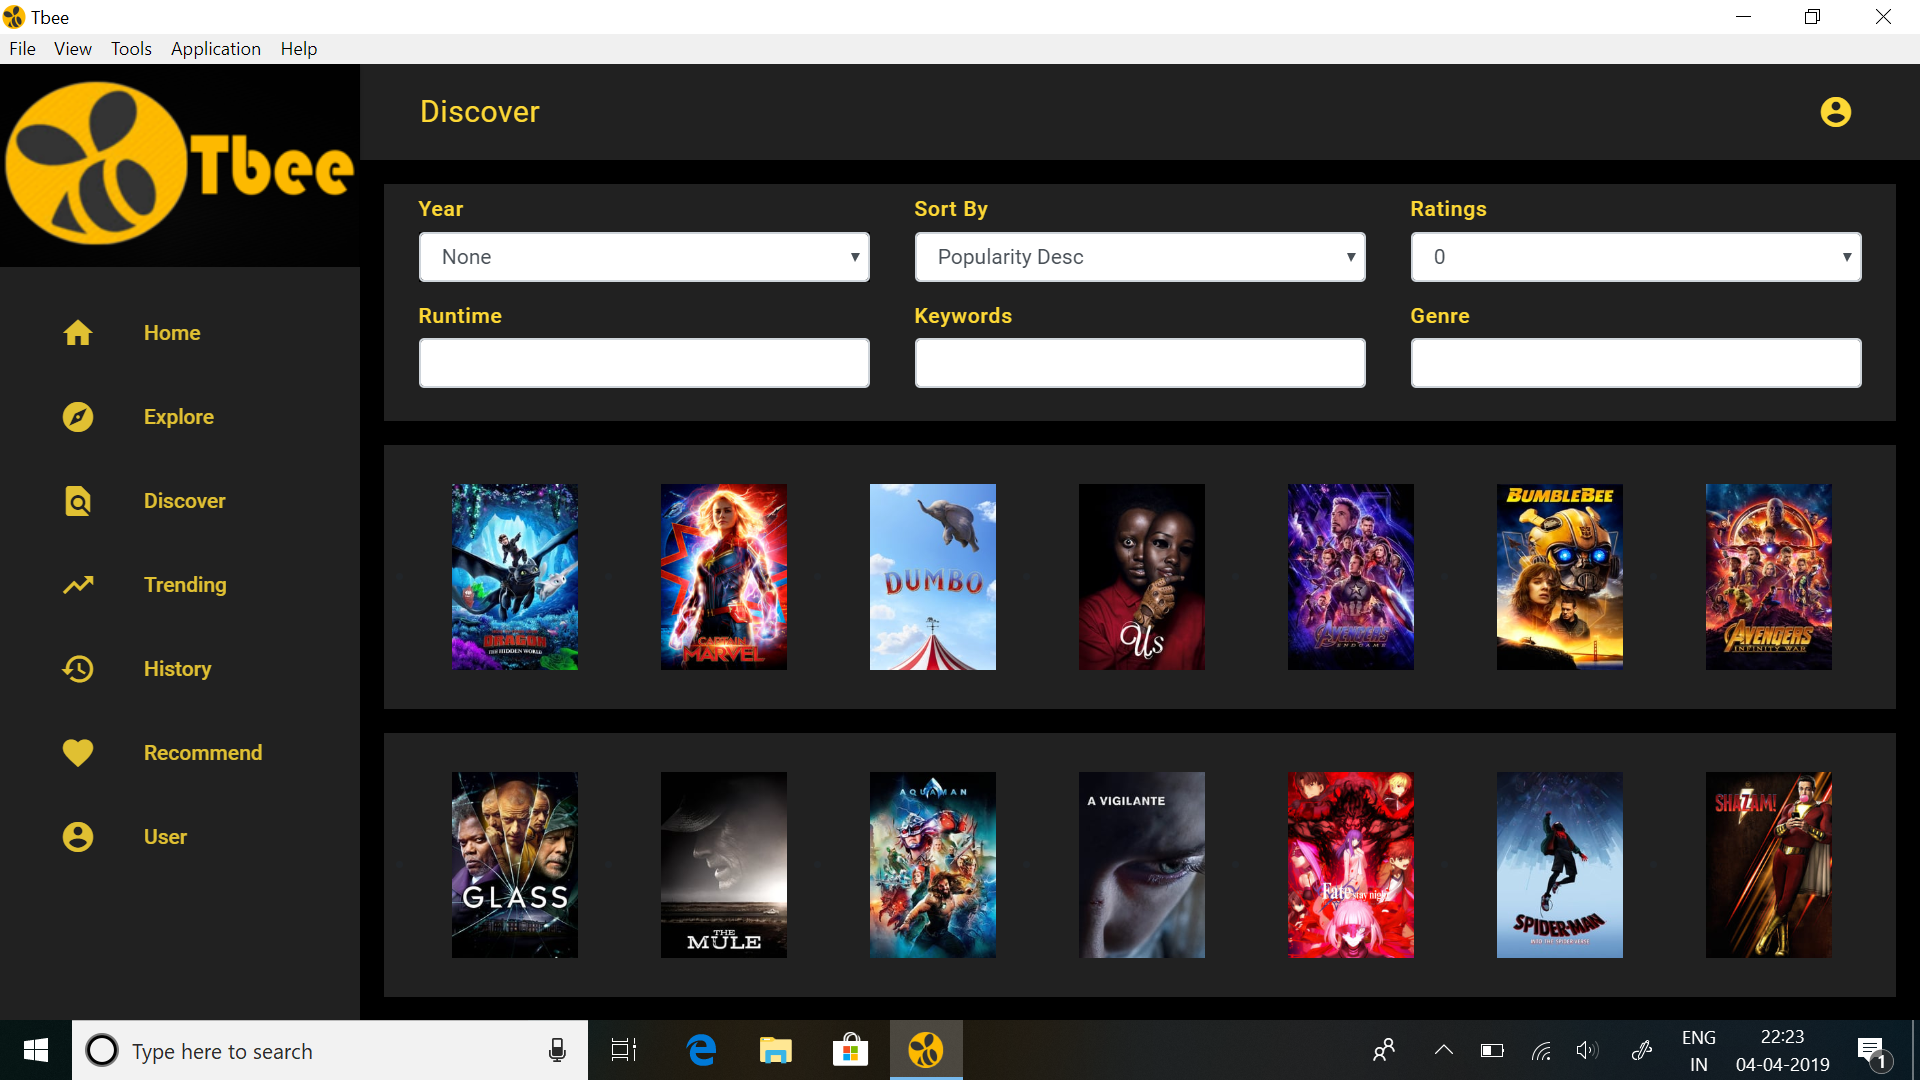Open User page label in sidebar
1920x1080 pixels.
tap(165, 837)
